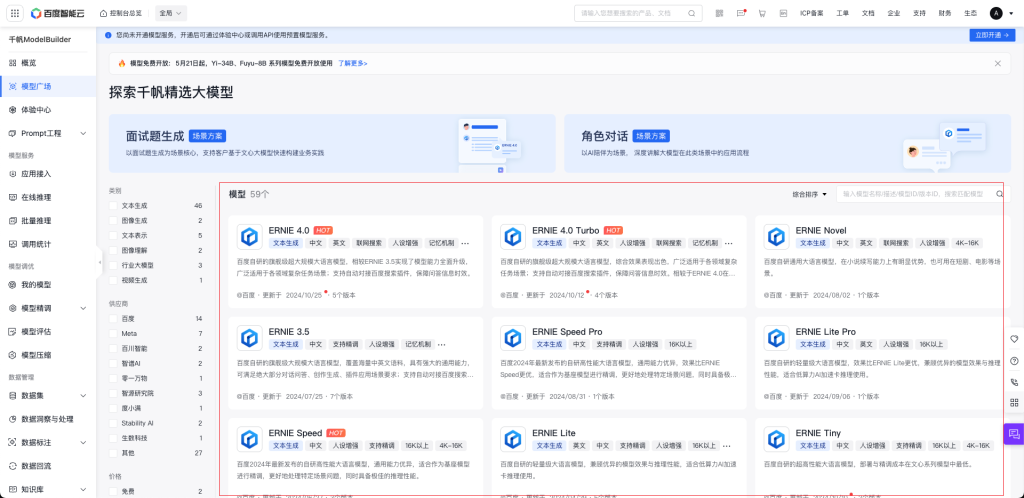Click the ERNIE 4.0 Turbo model logo

tap(513, 237)
